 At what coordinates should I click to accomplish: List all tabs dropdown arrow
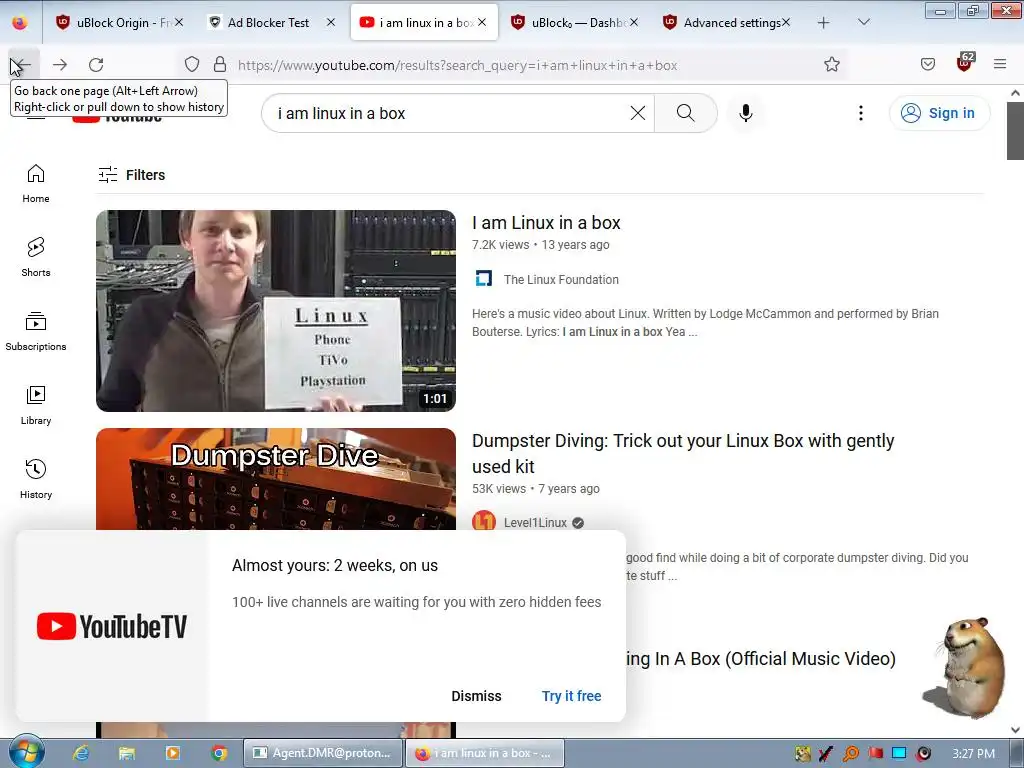(x=863, y=23)
